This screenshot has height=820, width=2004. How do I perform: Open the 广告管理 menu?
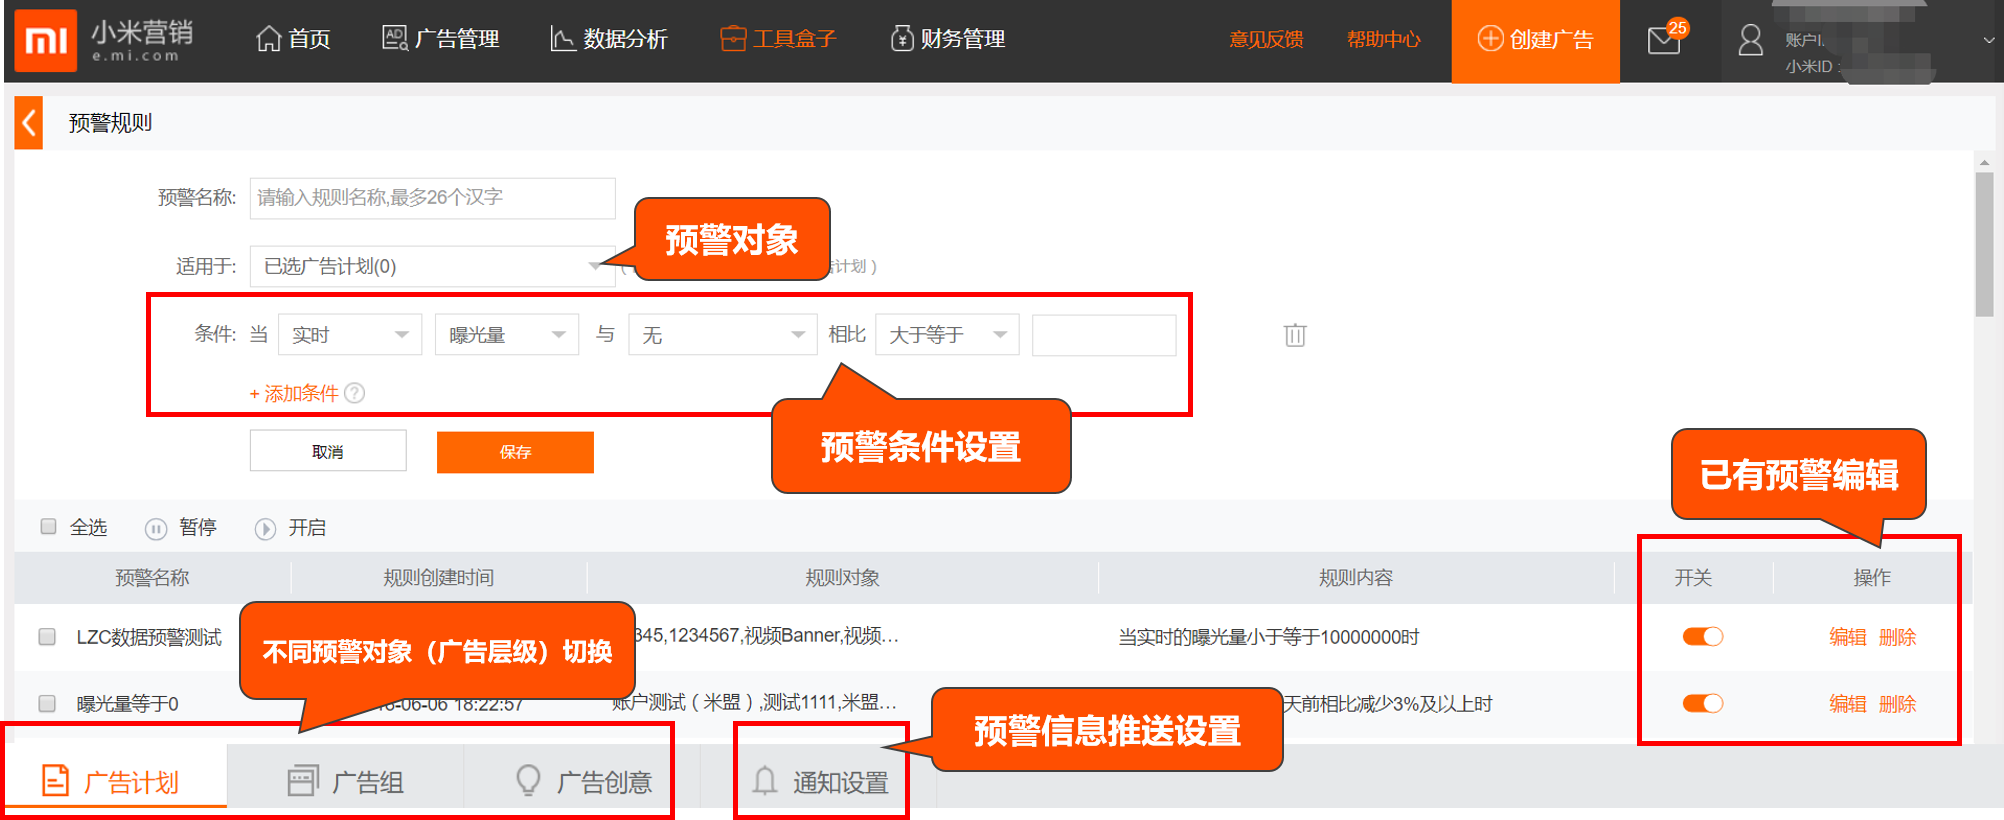(x=441, y=39)
